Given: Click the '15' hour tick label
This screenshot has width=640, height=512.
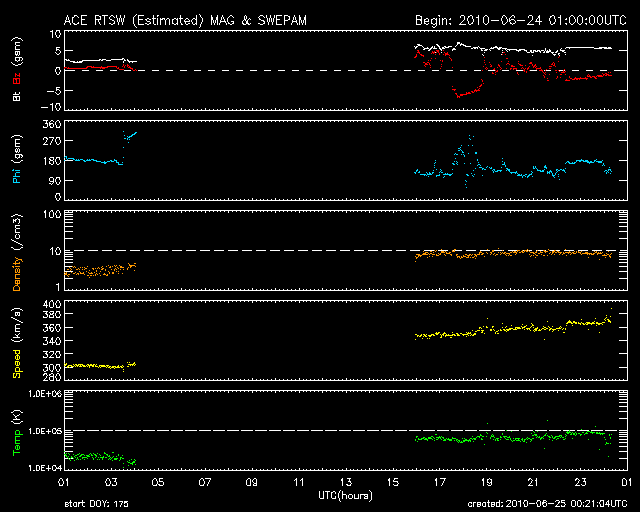Looking at the screenshot, I should 393,483.
